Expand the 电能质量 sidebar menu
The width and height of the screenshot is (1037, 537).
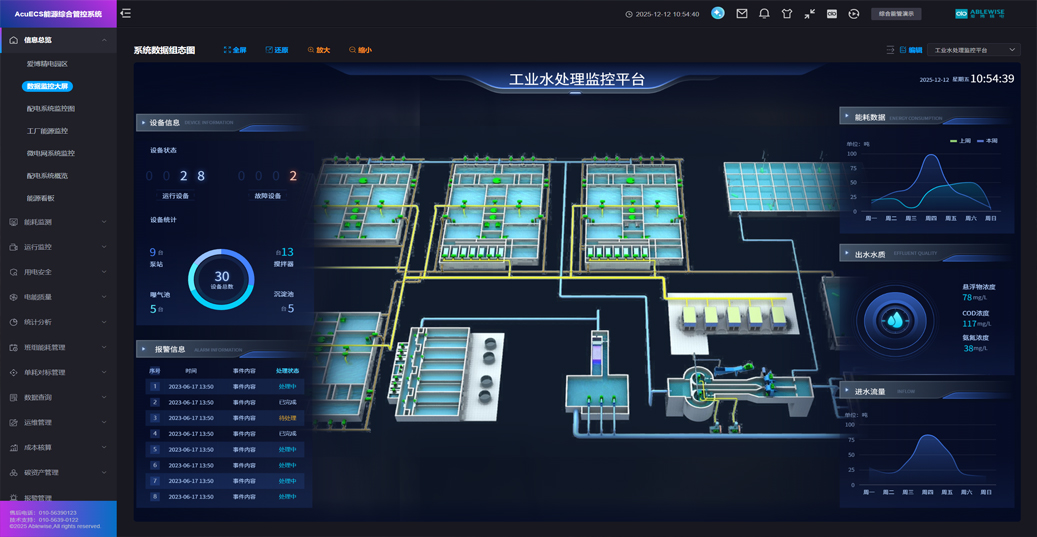tap(58, 297)
